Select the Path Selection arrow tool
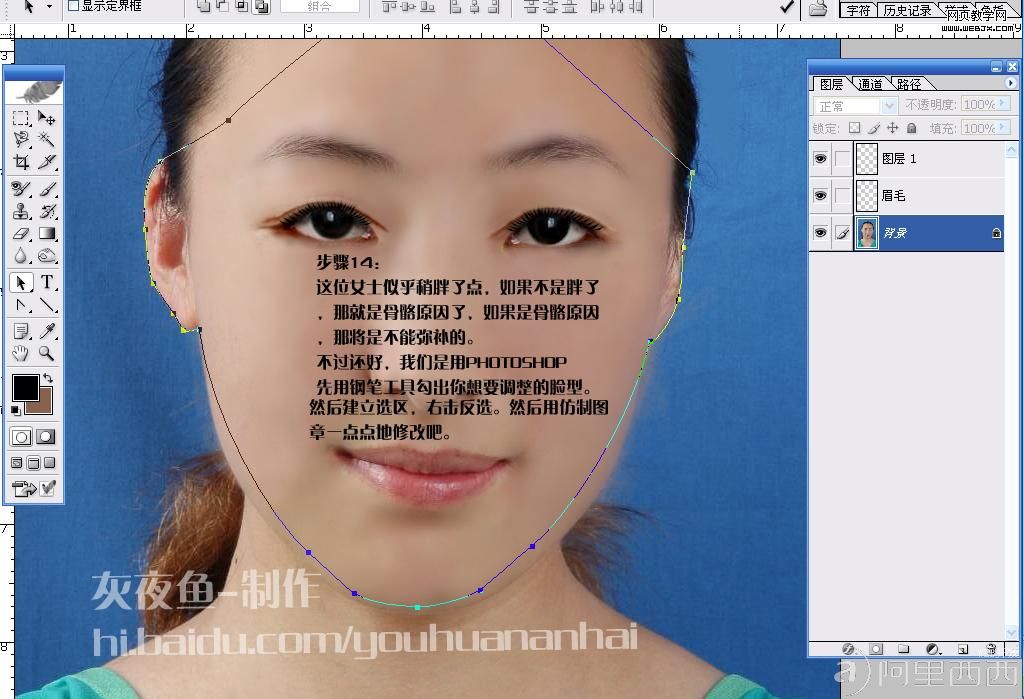Screen dimensions: 1024x699 (x=21, y=283)
